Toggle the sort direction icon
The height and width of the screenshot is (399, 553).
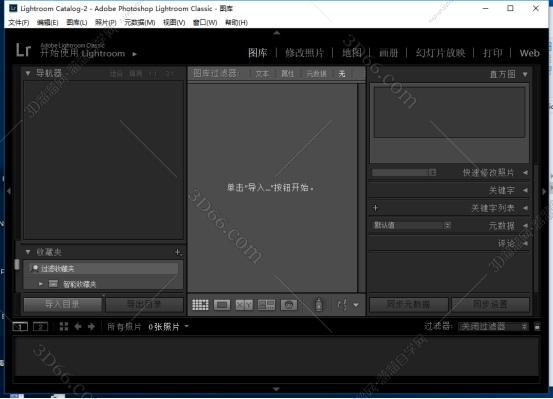click(x=342, y=305)
